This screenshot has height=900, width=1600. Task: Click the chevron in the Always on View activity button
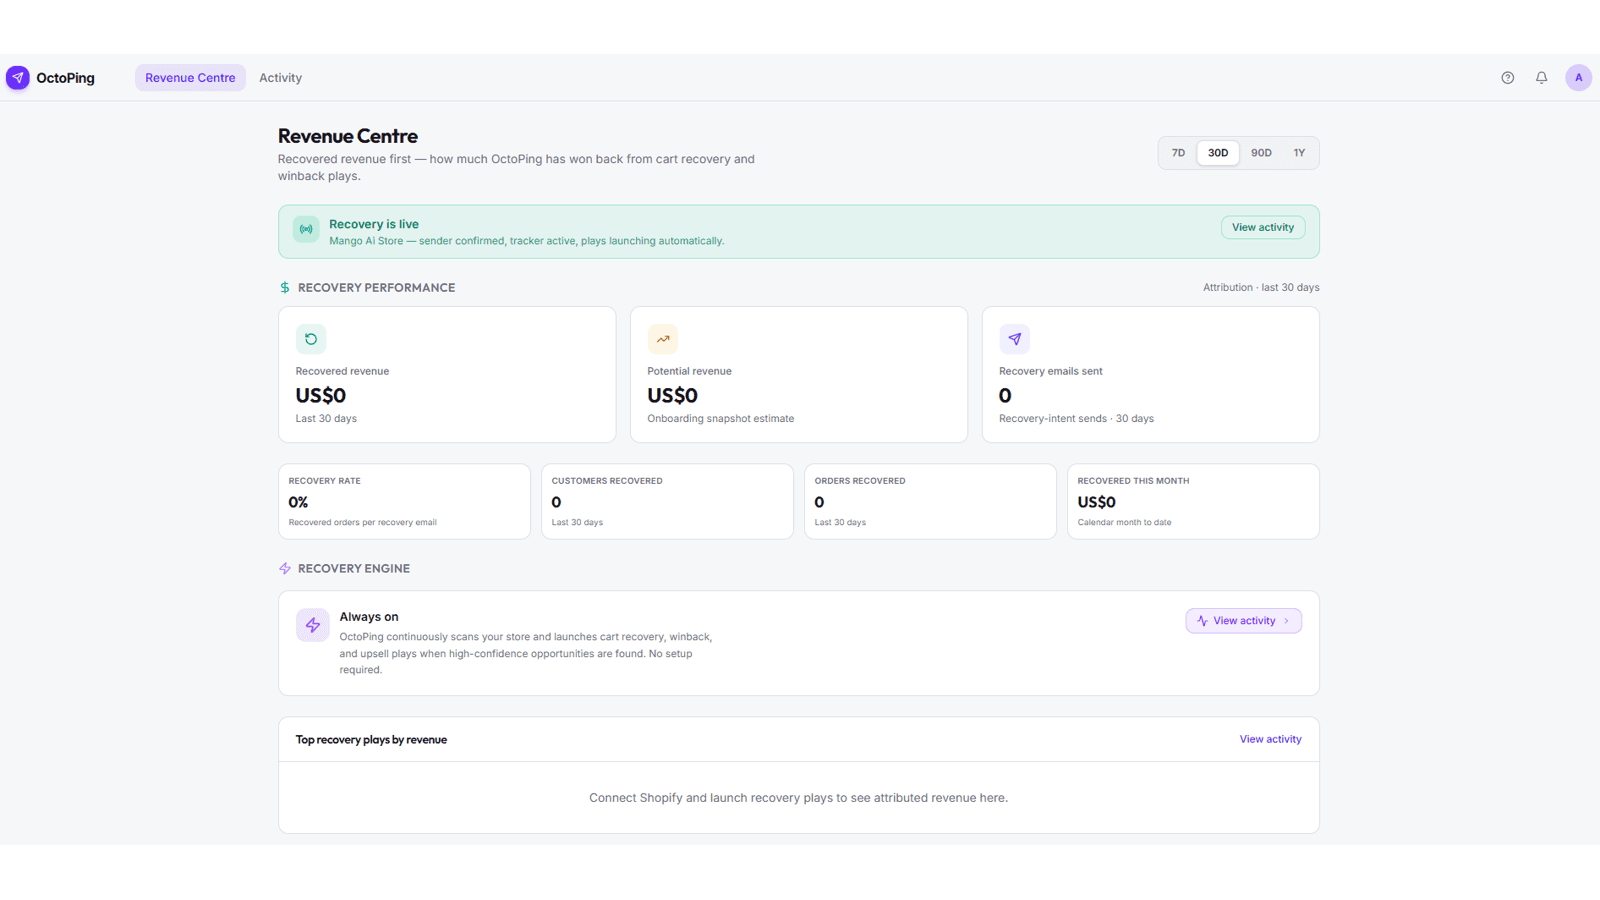pos(1286,621)
